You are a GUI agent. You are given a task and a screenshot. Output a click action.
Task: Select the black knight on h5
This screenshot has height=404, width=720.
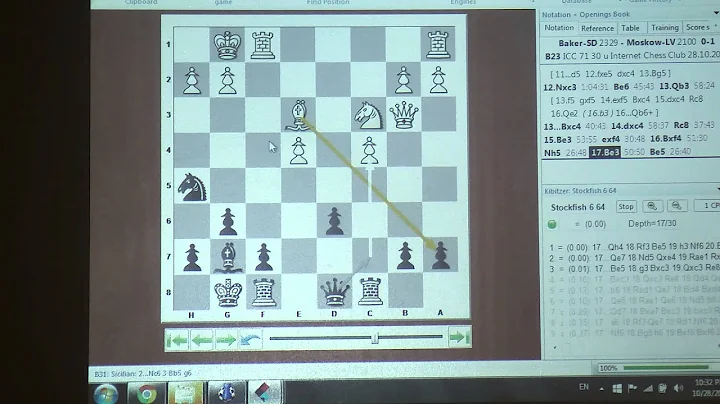pos(192,185)
